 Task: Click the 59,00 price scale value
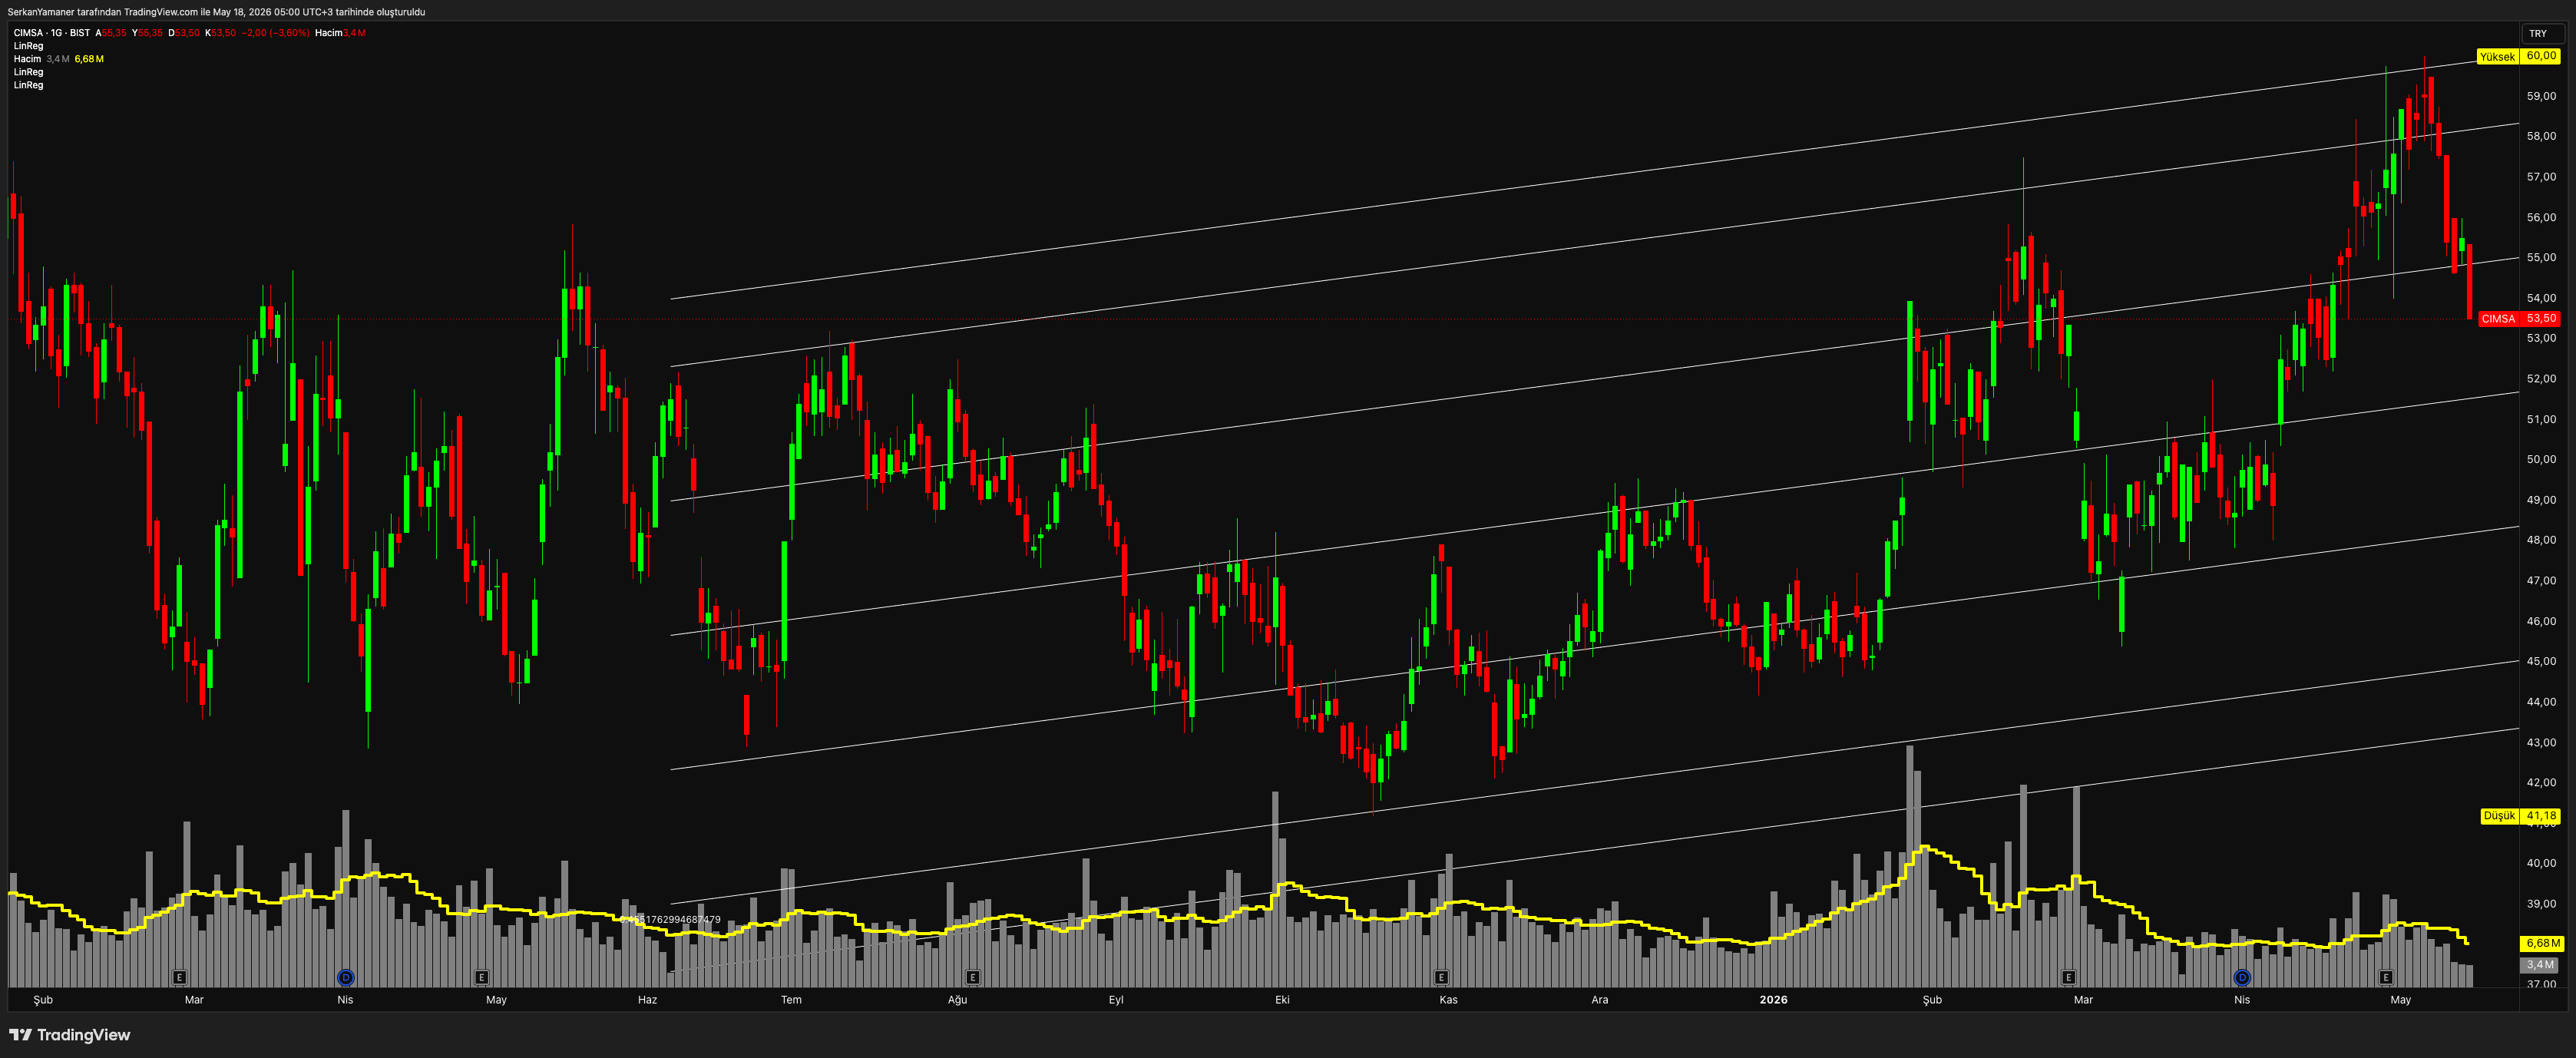point(2541,96)
